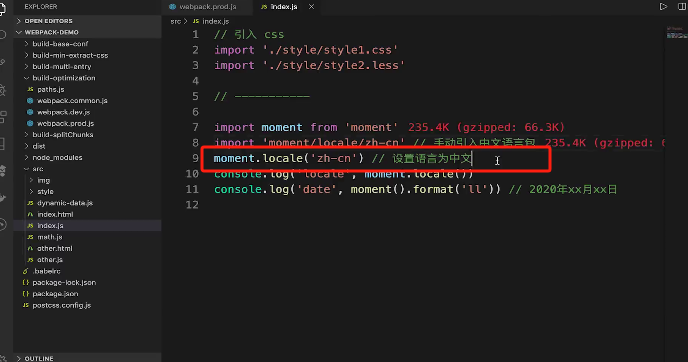This screenshot has height=362, width=688.
Task: Click the JS icon next to dynamic-data.js
Action: [x=30, y=203]
